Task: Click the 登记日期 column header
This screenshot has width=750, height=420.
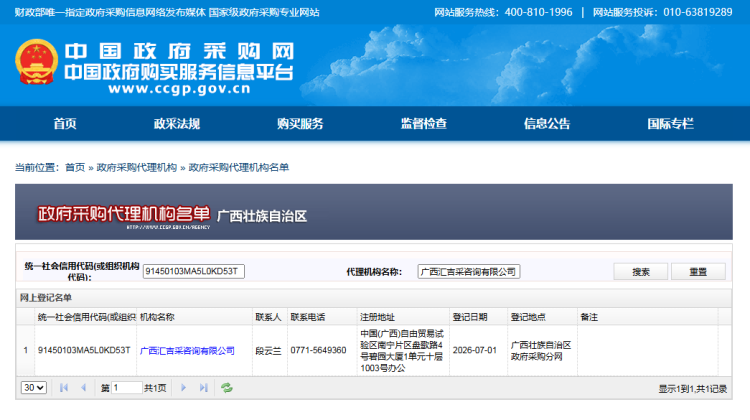Action: point(479,317)
